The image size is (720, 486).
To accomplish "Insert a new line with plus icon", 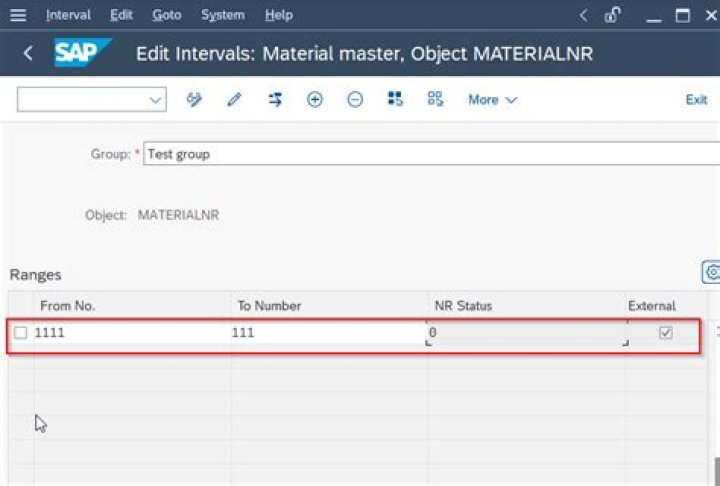I will click(x=315, y=100).
